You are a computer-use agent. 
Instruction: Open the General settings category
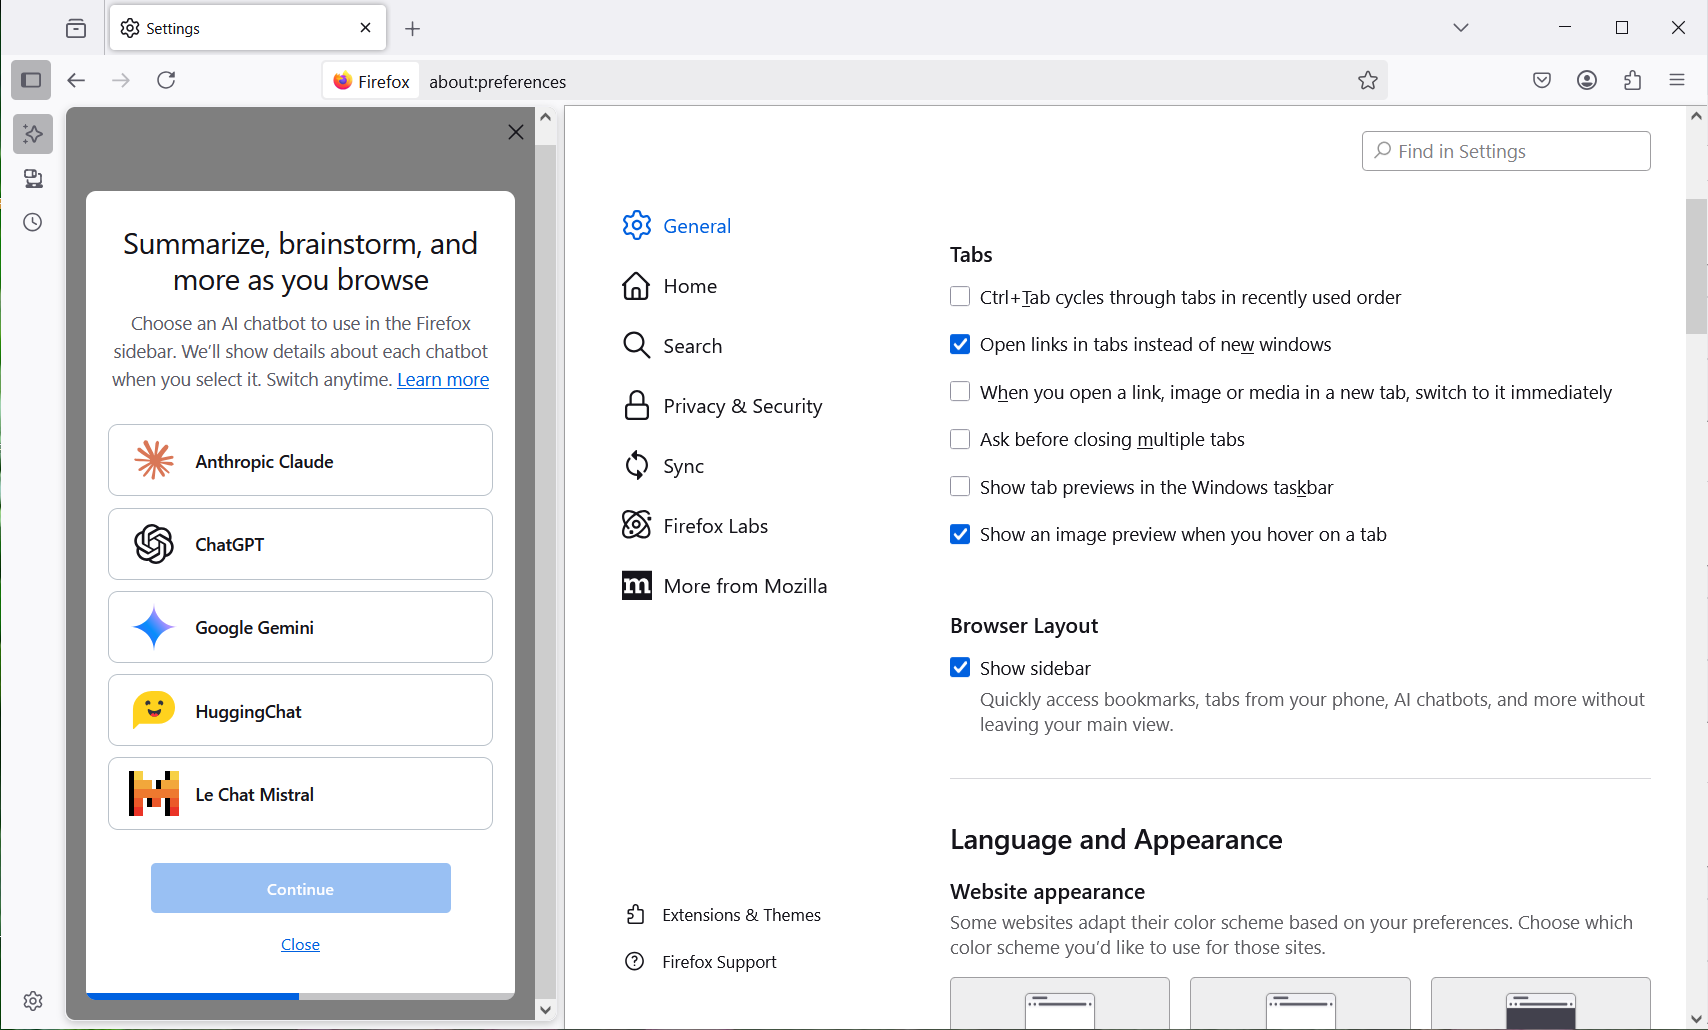click(677, 226)
